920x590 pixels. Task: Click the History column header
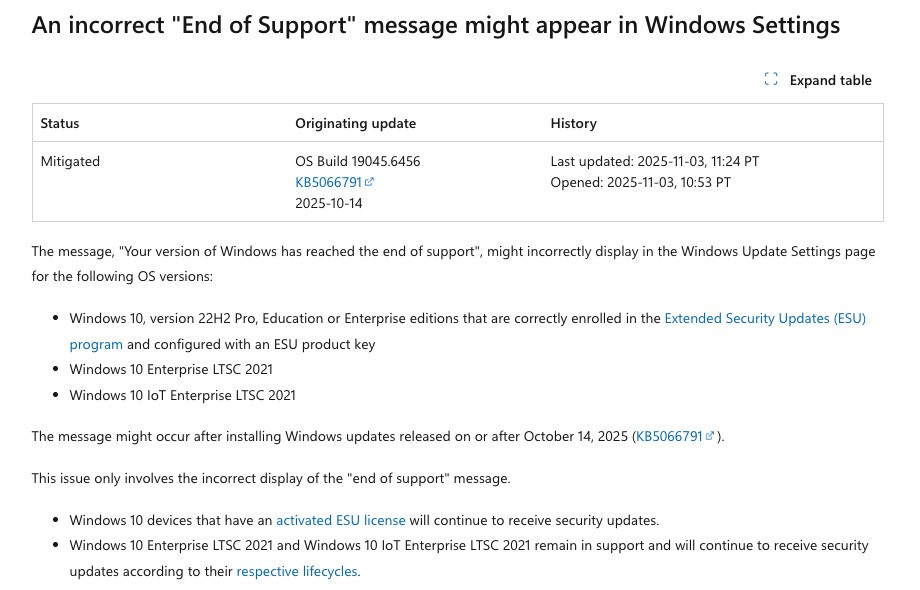pyautogui.click(x=573, y=123)
